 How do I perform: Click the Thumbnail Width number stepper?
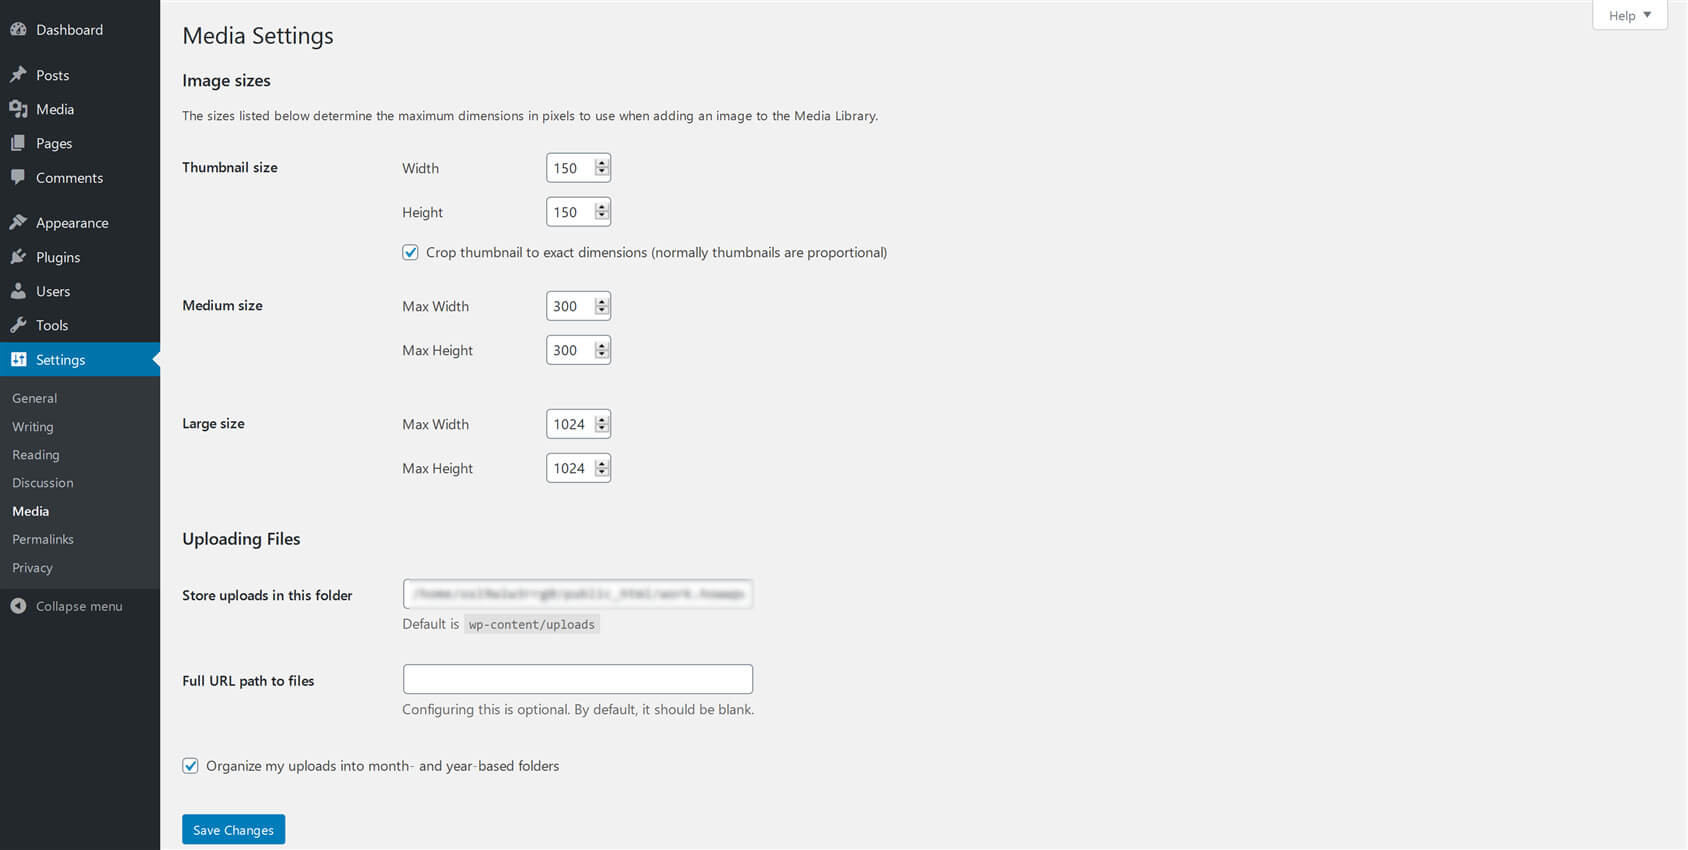(x=601, y=168)
